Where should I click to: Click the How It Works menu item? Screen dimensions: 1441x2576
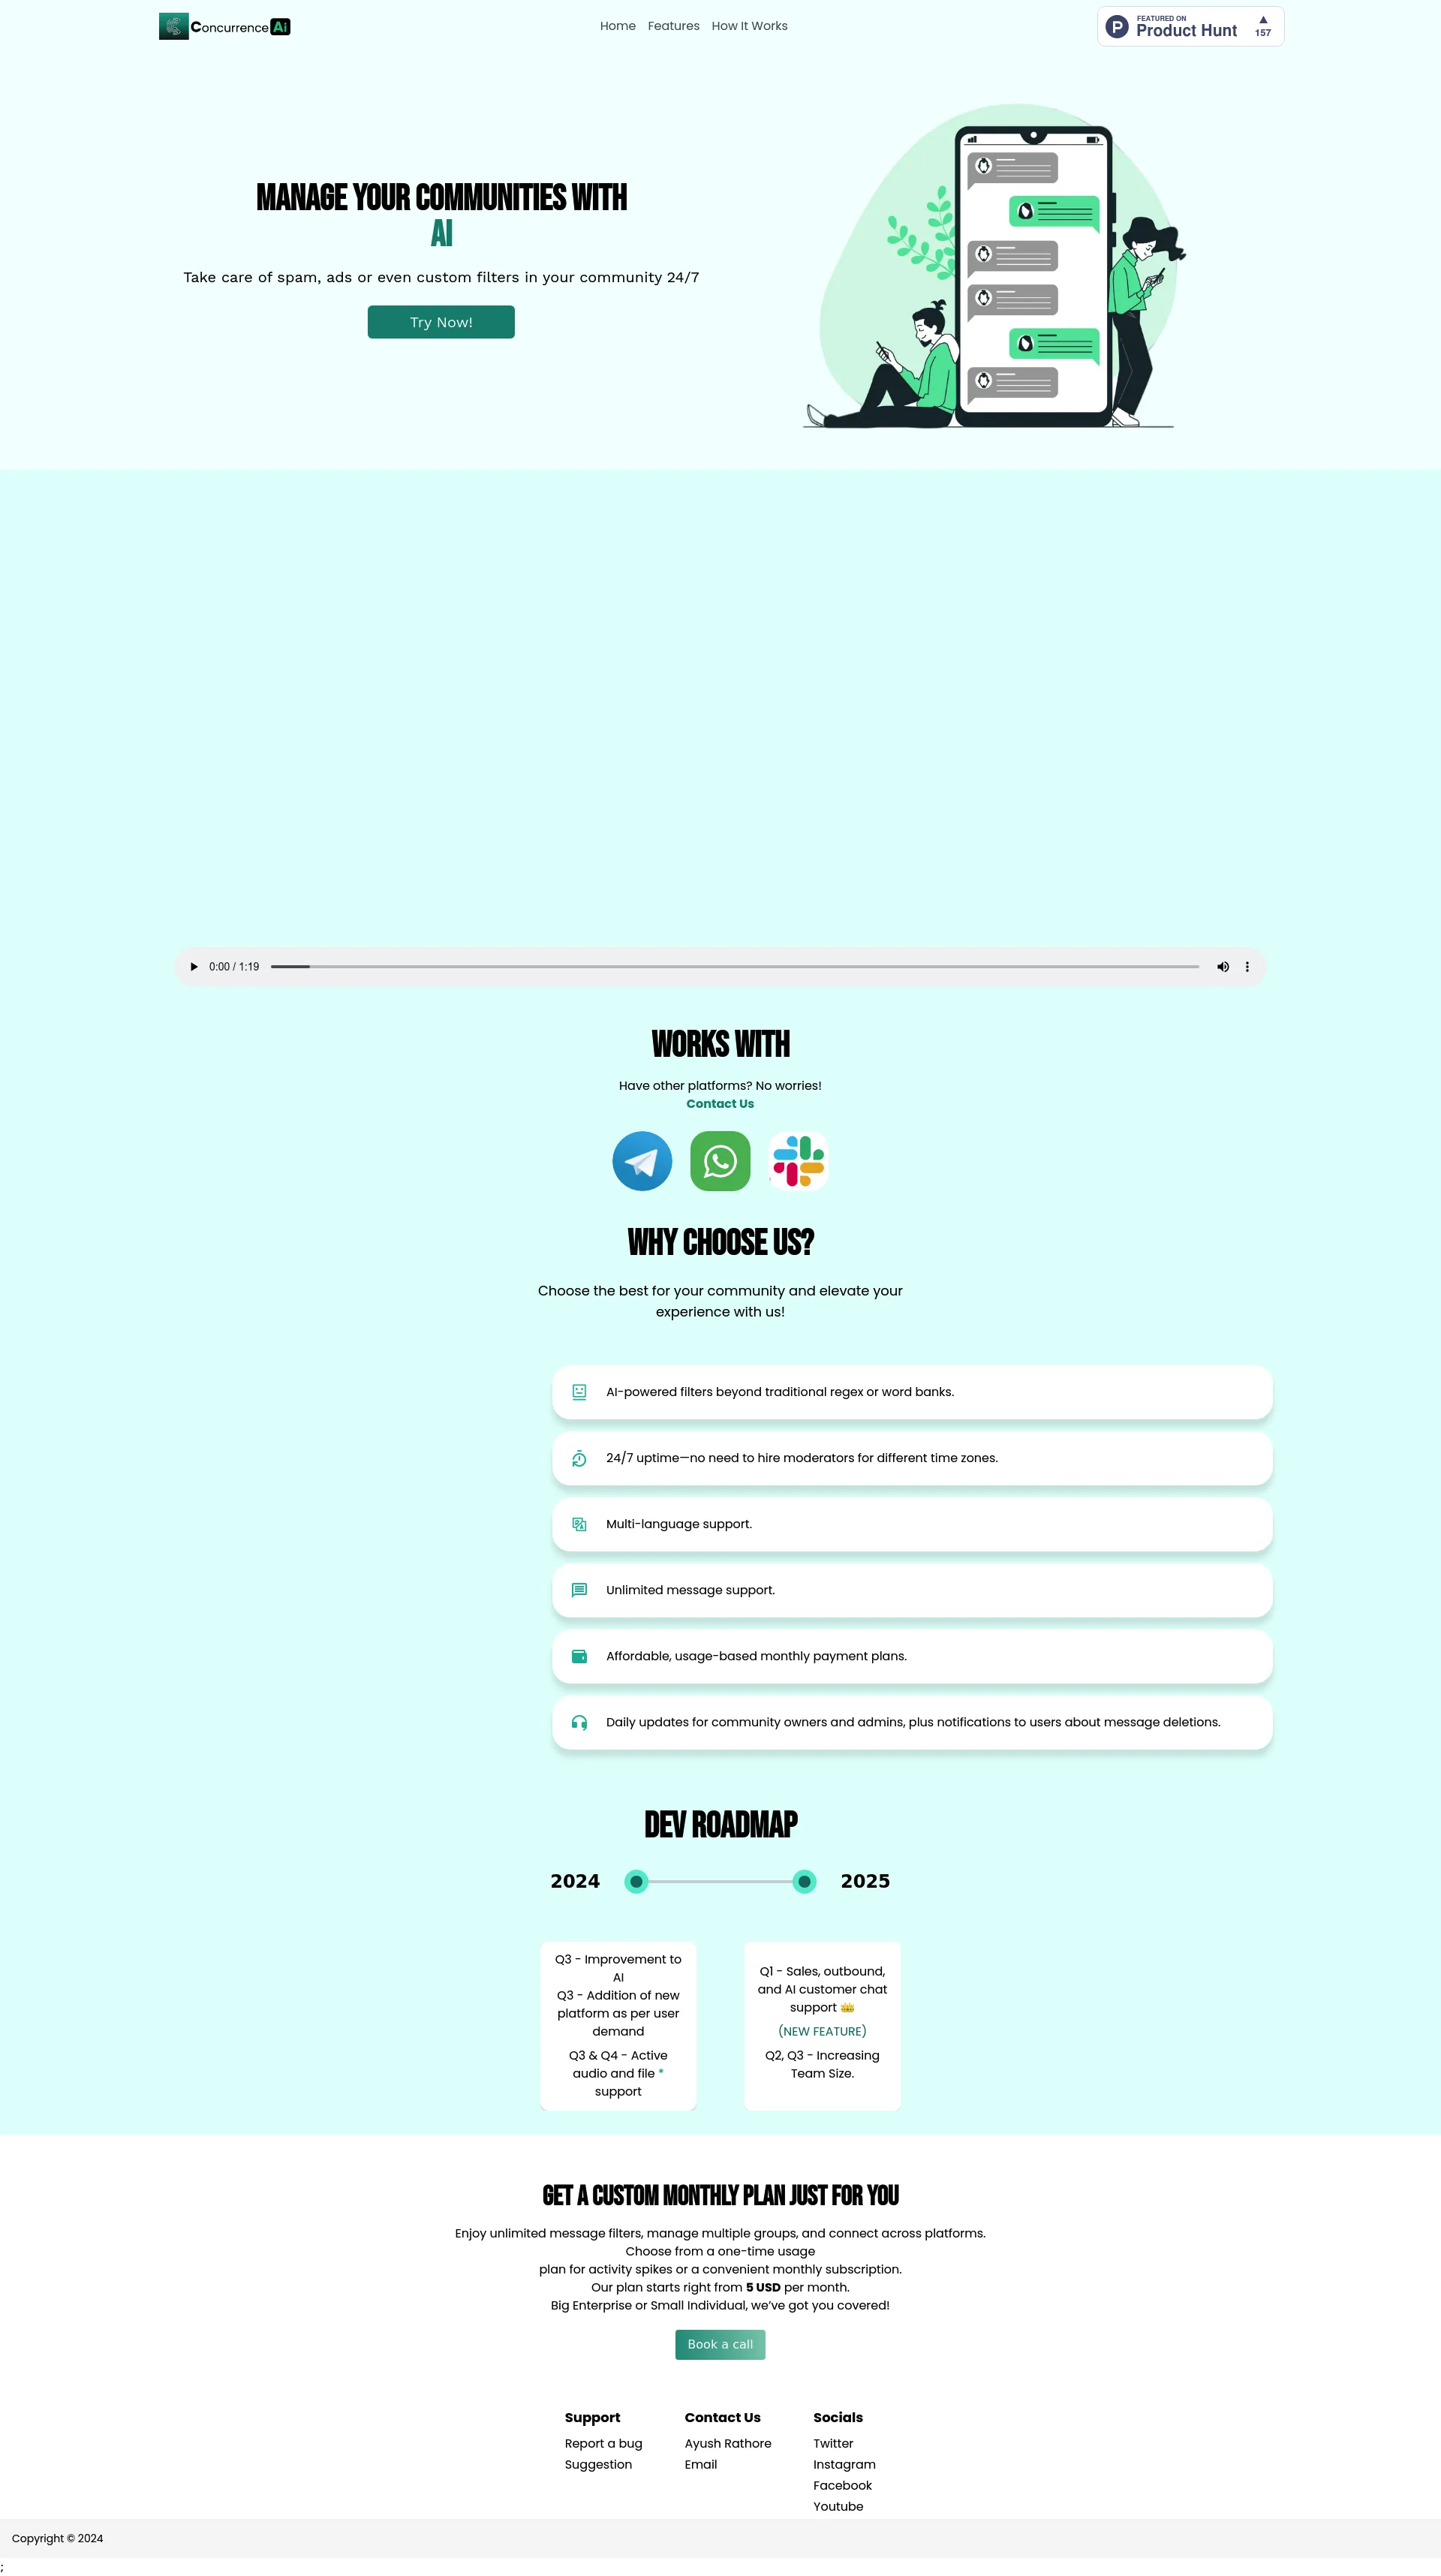748,25
